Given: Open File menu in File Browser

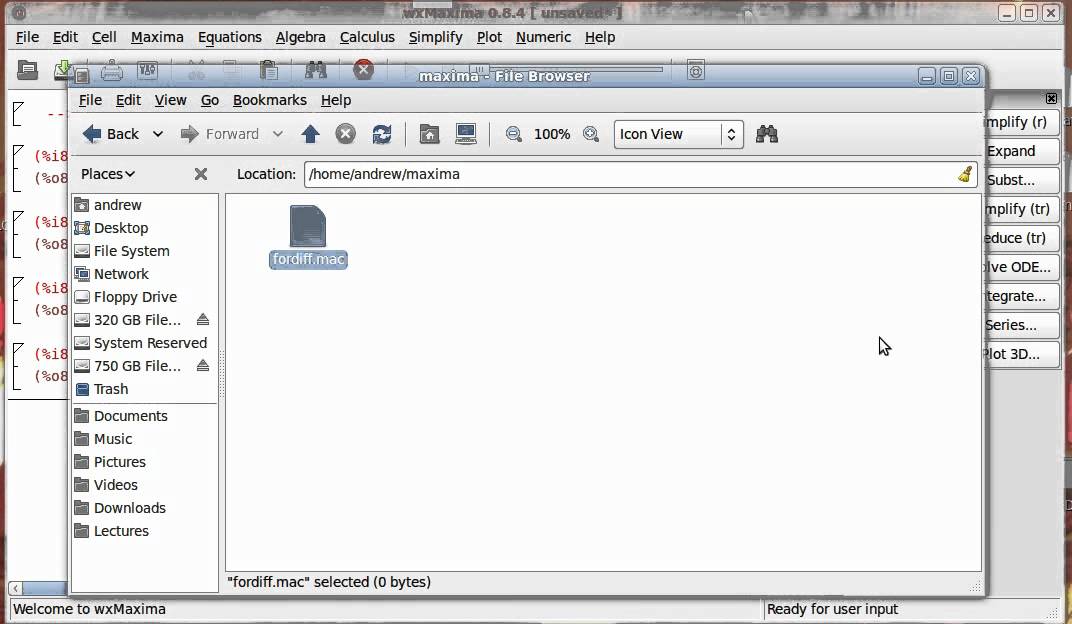Looking at the screenshot, I should (x=90, y=100).
